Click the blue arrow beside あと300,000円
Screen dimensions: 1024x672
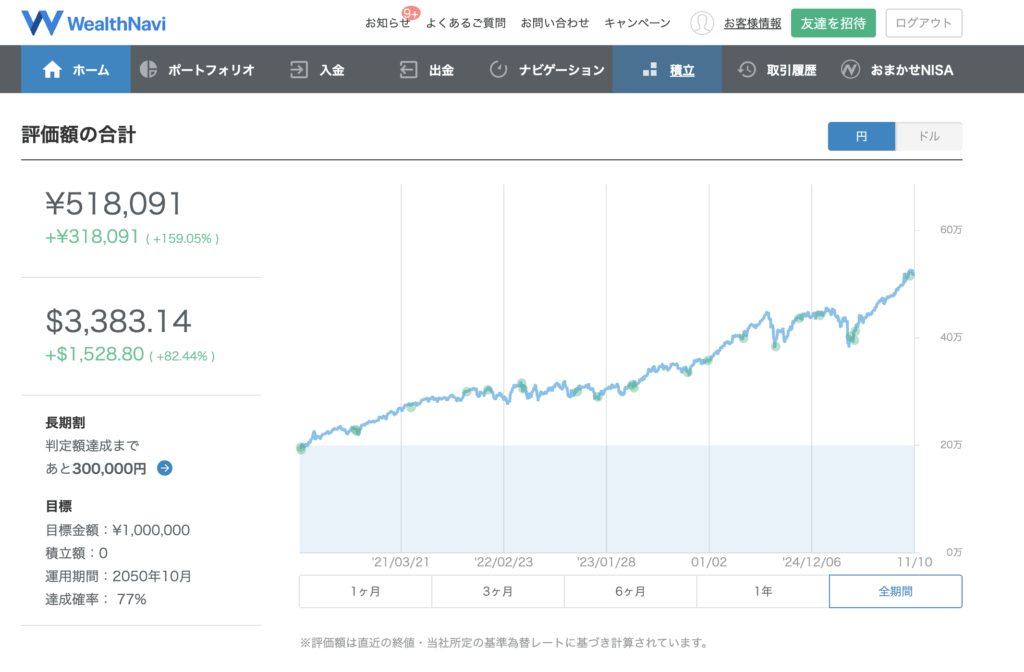pos(165,467)
